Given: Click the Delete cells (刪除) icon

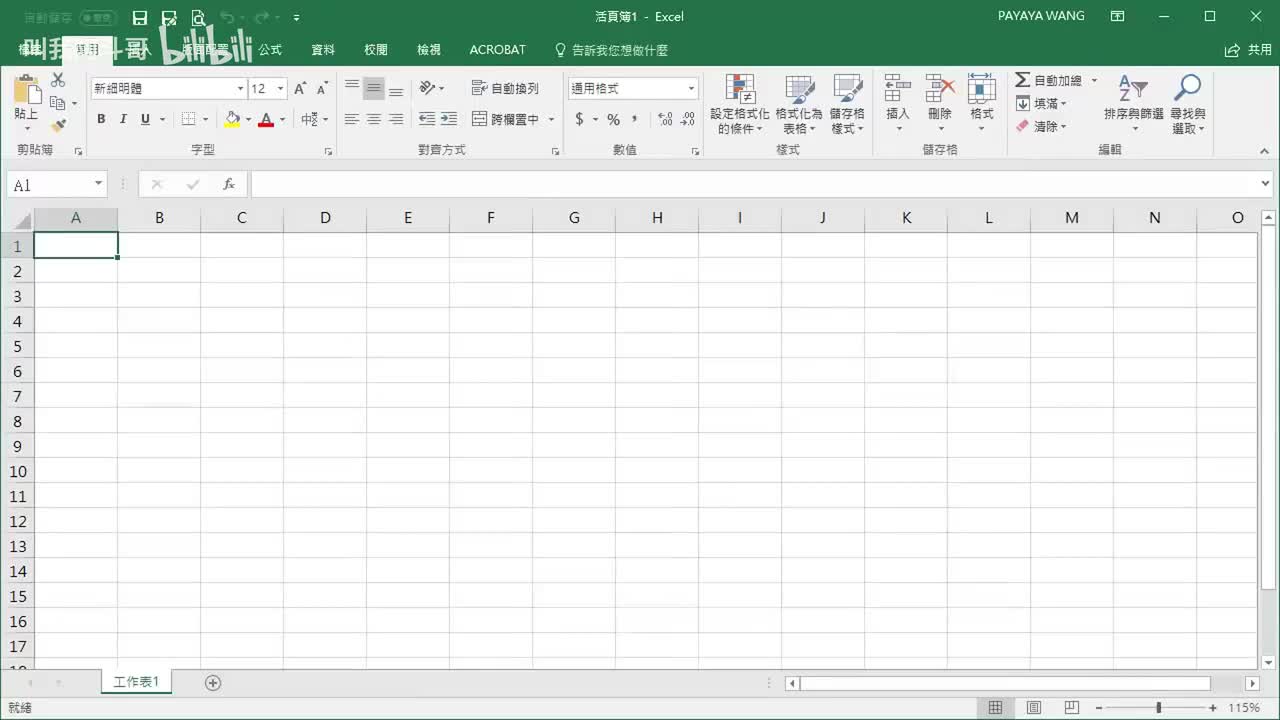Looking at the screenshot, I should pyautogui.click(x=940, y=88).
